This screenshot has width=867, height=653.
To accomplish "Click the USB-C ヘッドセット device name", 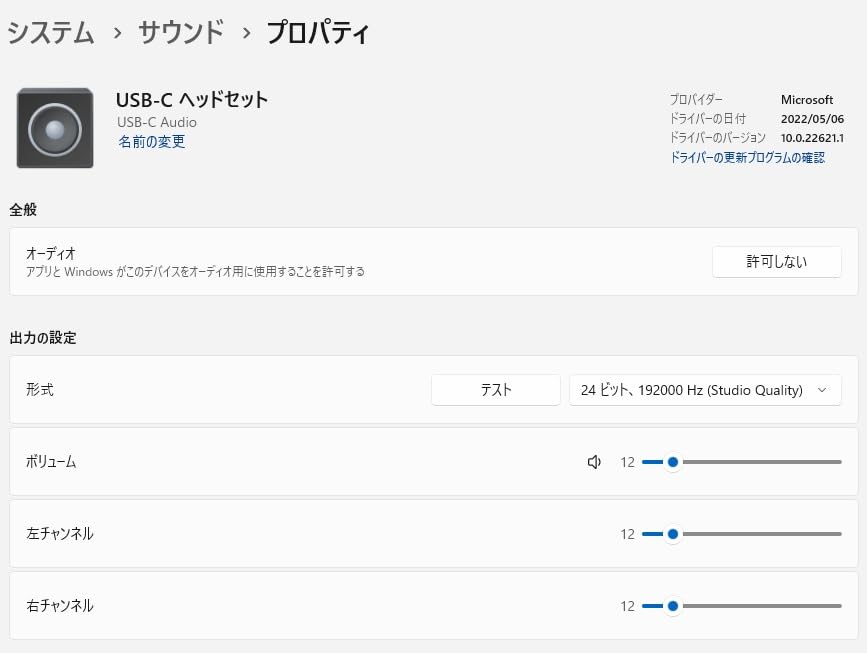I will click(x=192, y=100).
